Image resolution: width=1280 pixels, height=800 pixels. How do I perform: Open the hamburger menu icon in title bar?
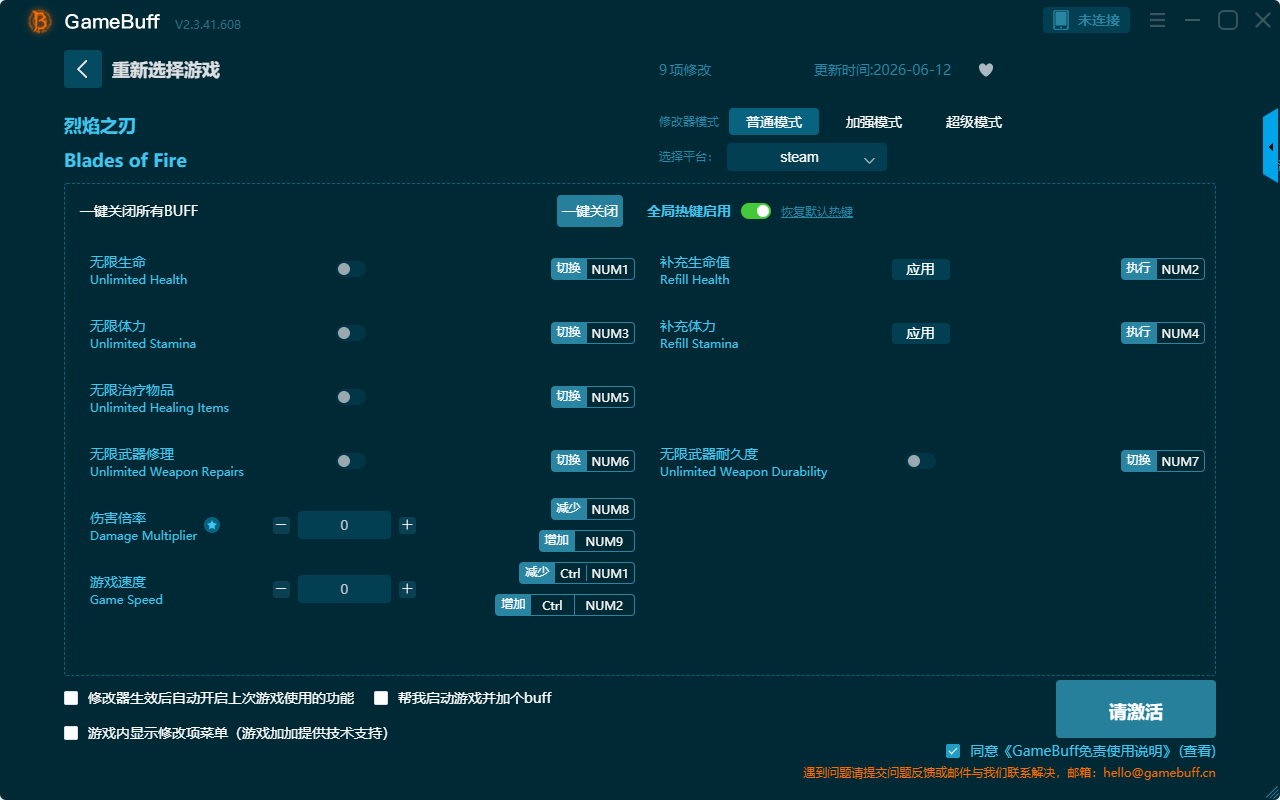(1158, 20)
